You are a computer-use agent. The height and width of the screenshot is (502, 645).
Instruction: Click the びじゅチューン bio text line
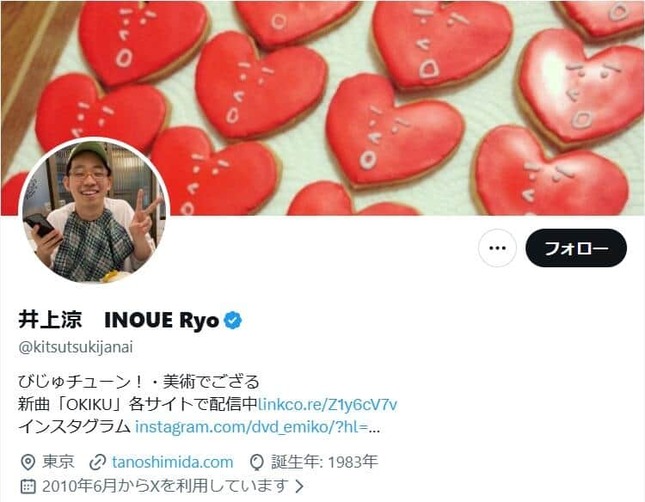(139, 382)
